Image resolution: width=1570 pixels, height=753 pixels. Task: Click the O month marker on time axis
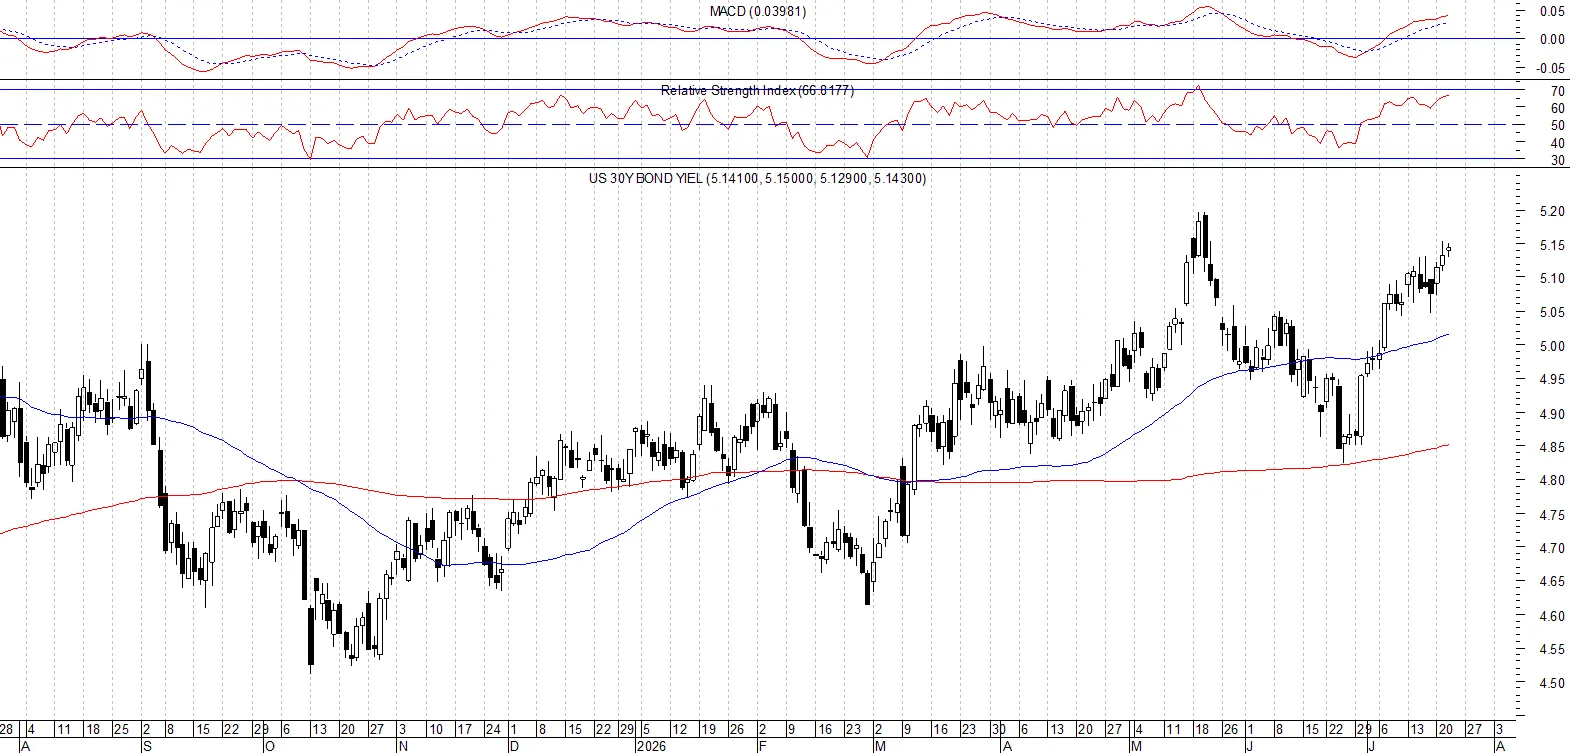point(268,746)
